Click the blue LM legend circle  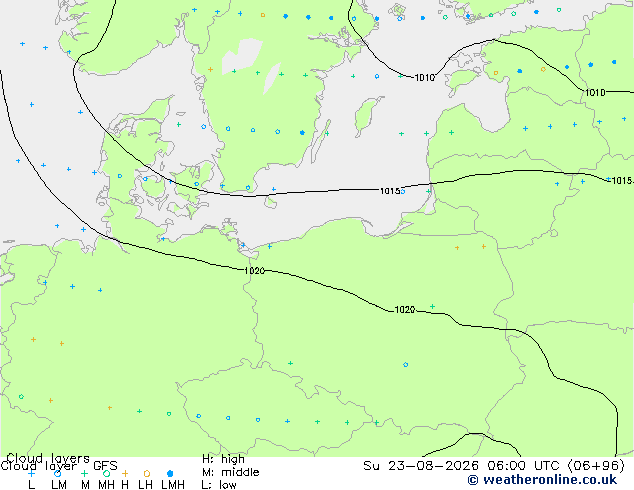[x=58, y=473]
